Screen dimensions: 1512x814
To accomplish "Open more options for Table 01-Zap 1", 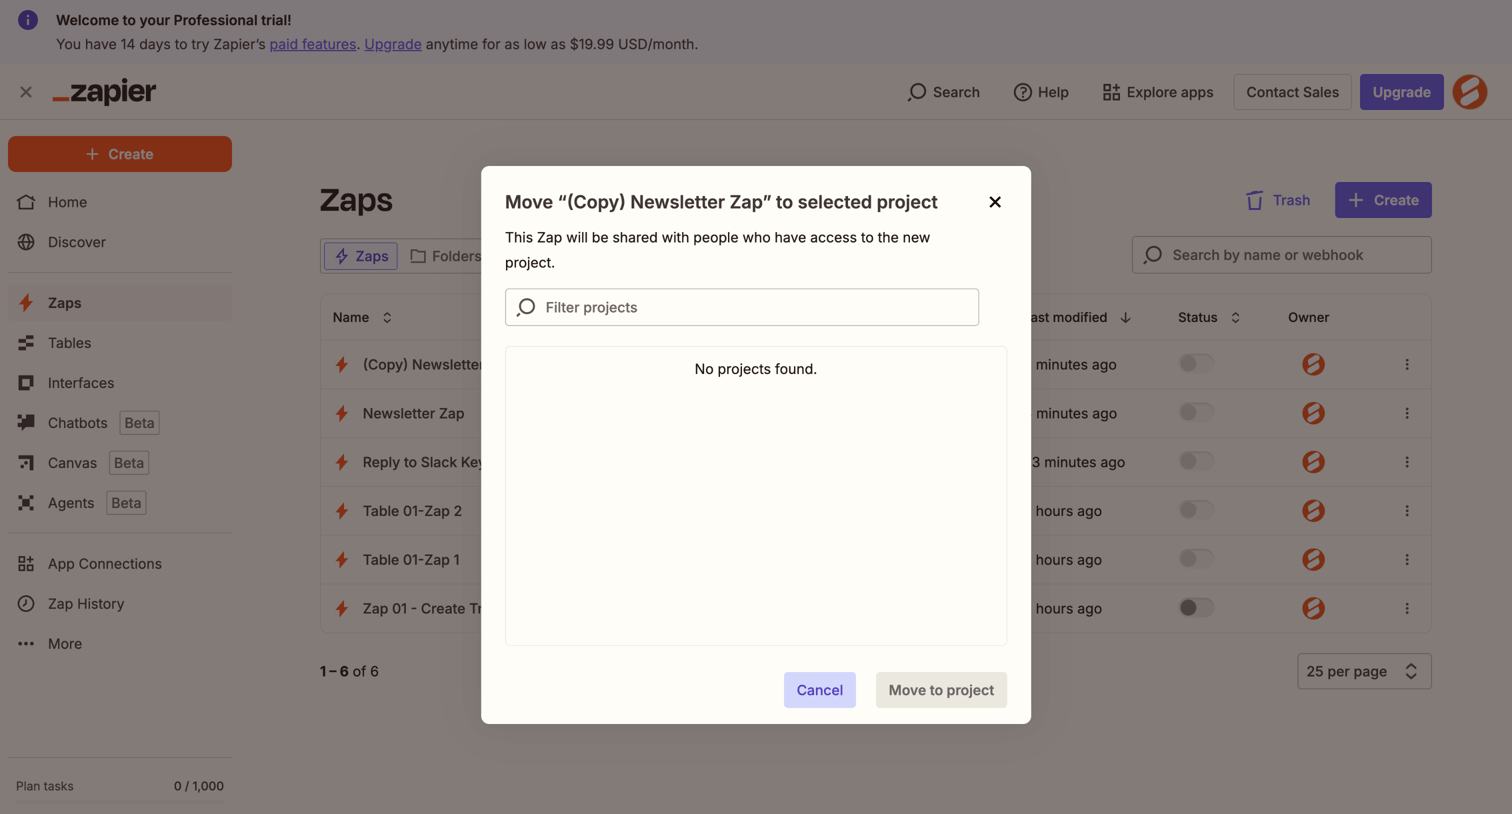I will [x=1407, y=560].
